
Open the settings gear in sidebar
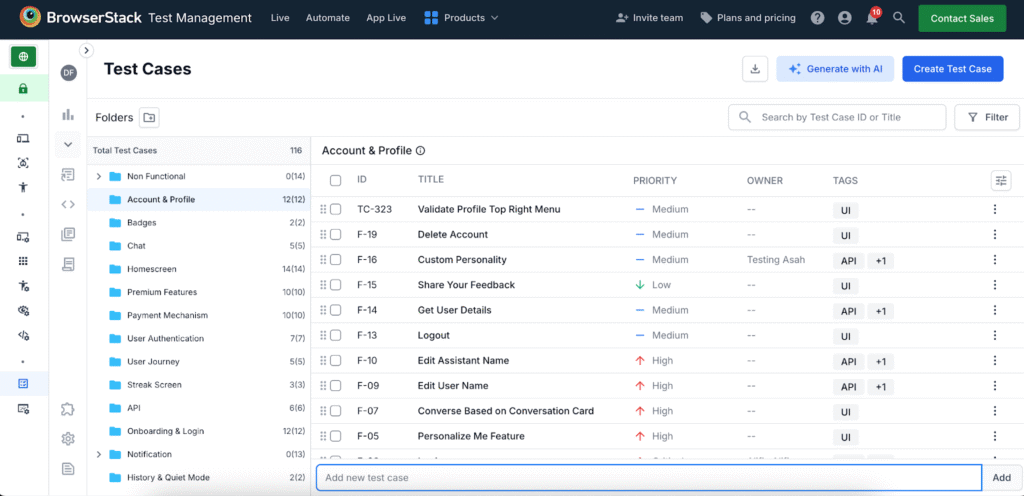pyautogui.click(x=68, y=438)
